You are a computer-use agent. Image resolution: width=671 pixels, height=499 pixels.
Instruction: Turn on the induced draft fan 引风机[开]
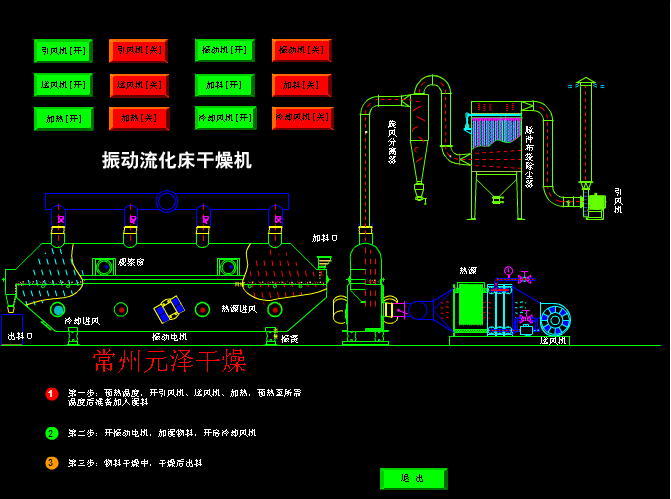click(x=63, y=50)
